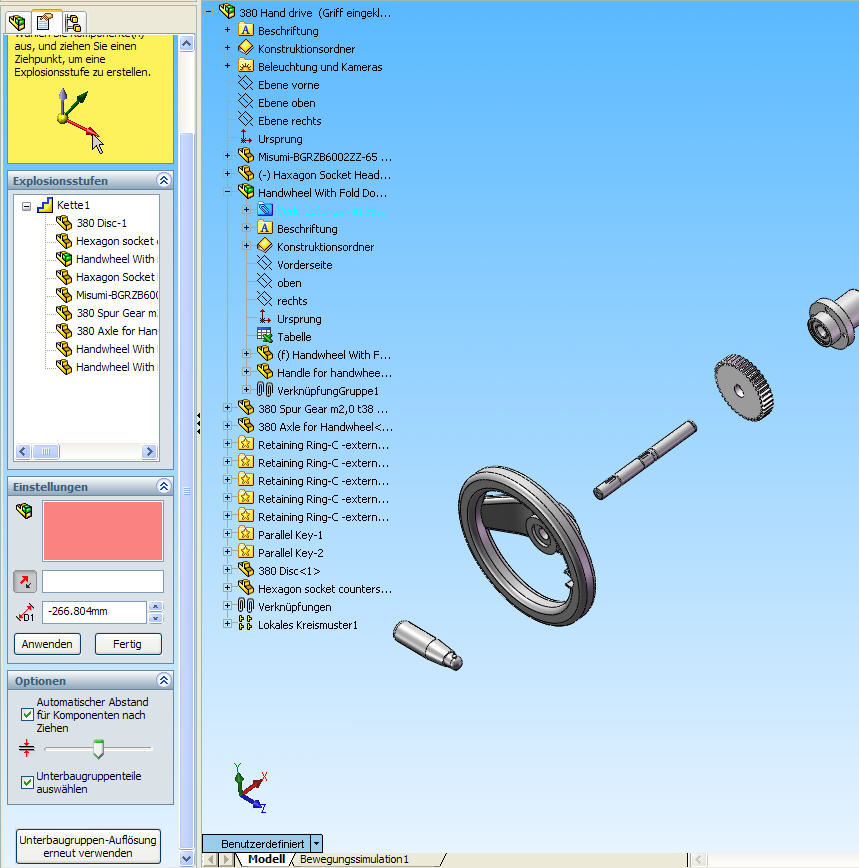
Task: Select the Parallel Key-2 toolbox icon
Action: point(246,552)
